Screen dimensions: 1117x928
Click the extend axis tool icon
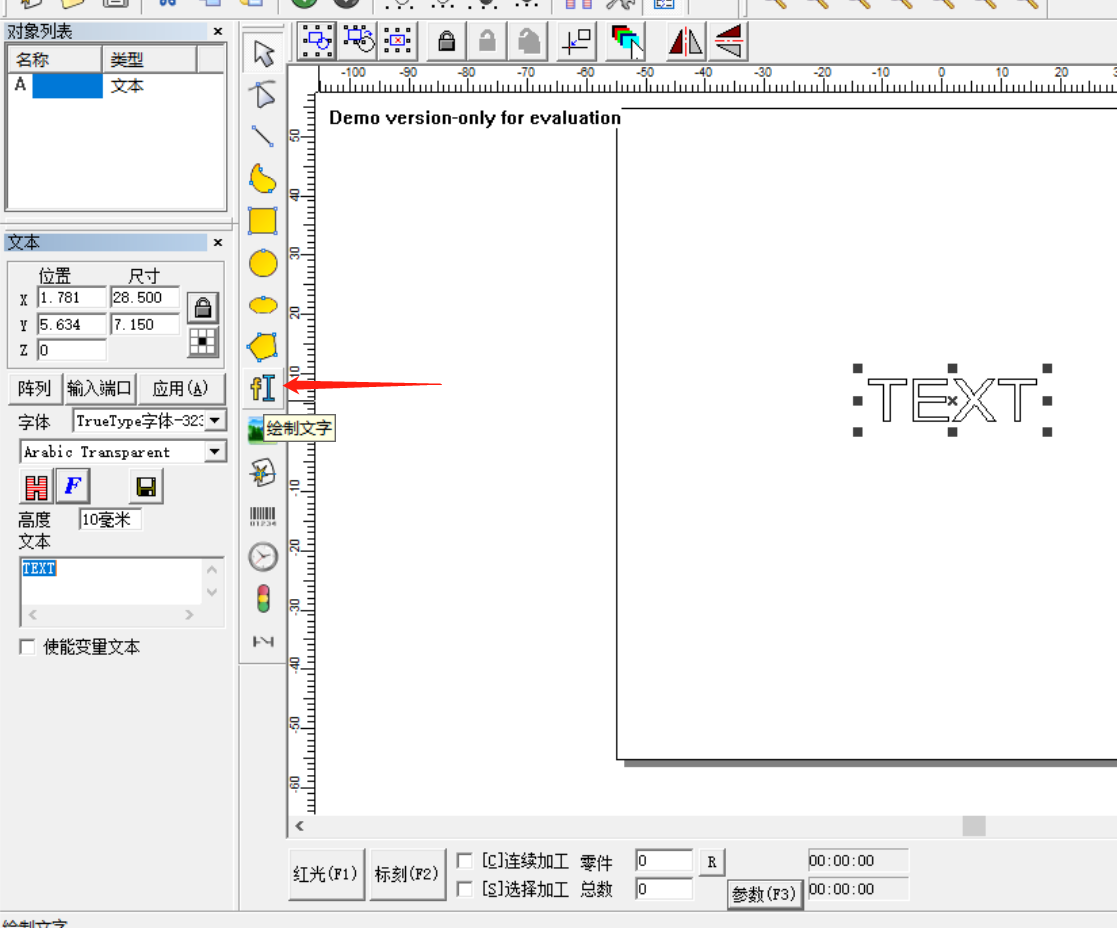[263, 641]
